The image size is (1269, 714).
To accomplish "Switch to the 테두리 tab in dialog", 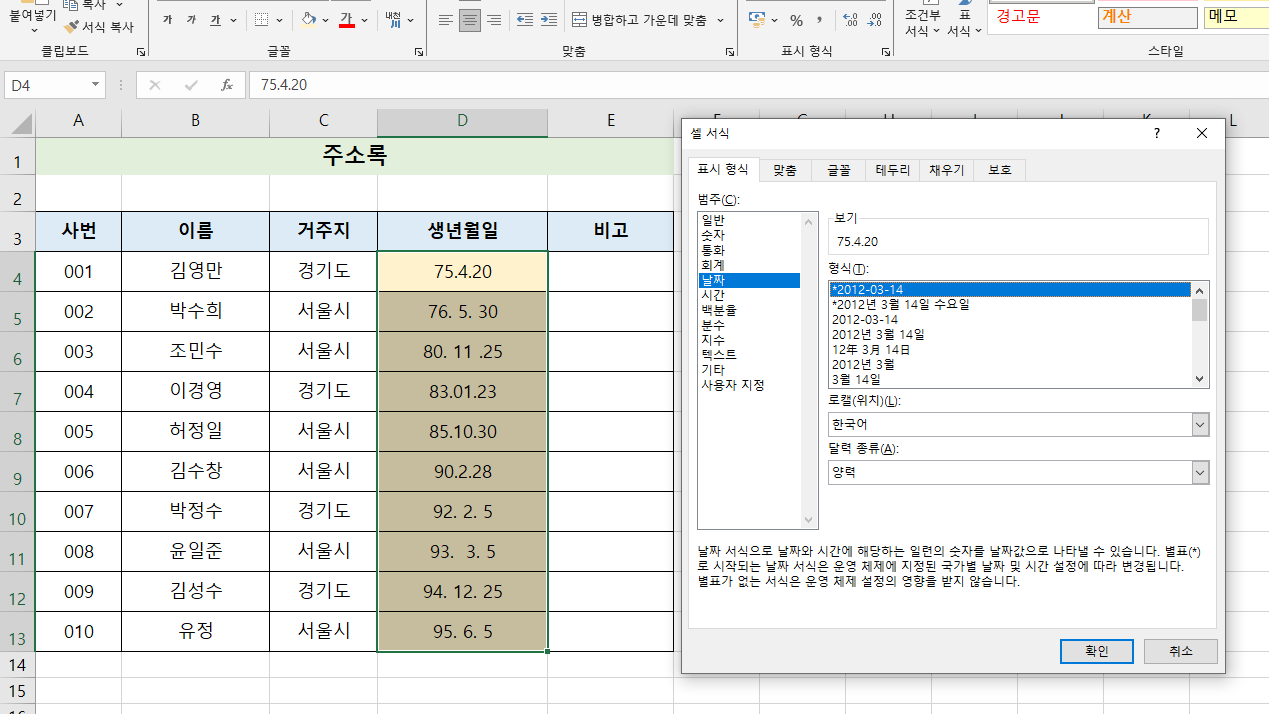I will tap(893, 170).
